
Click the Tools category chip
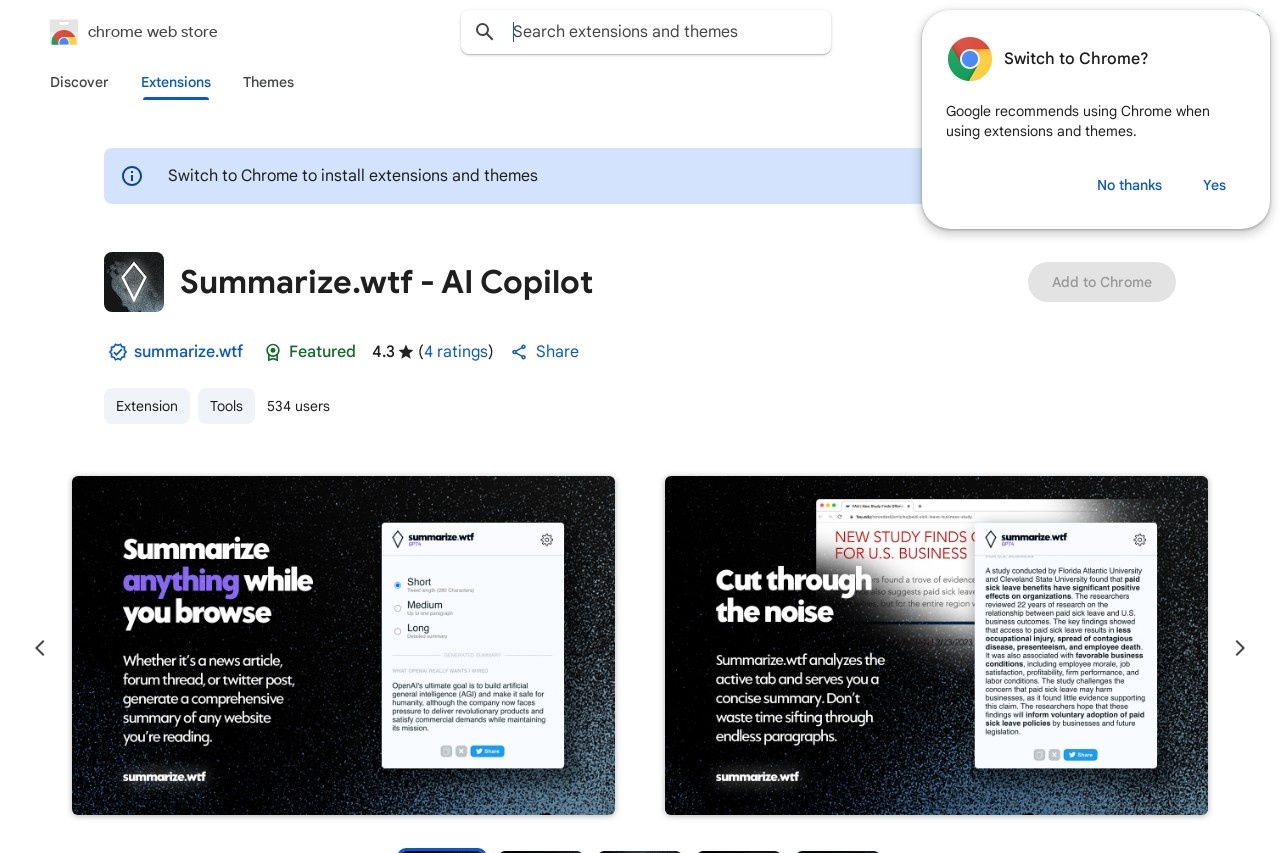[226, 406]
